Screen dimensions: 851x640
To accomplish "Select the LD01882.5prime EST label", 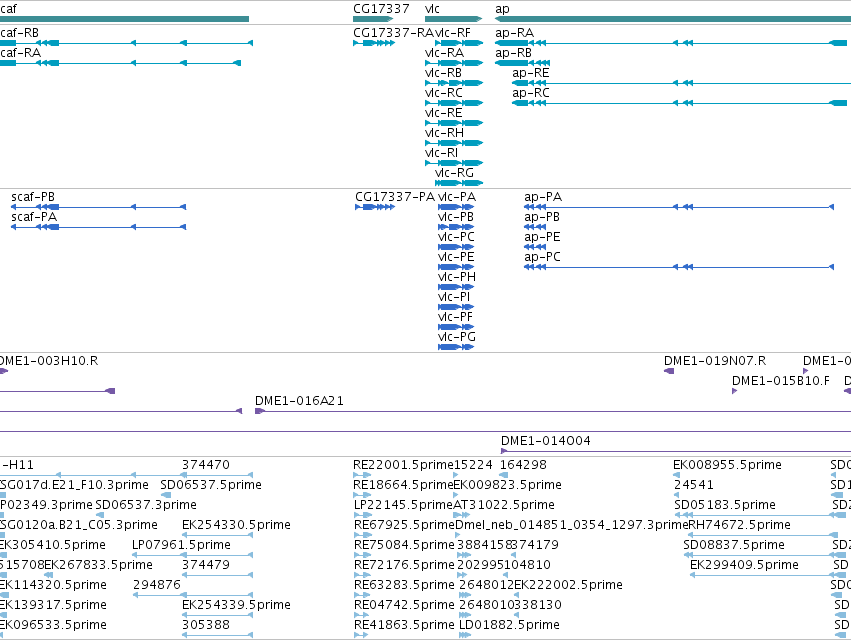I will click(x=509, y=625).
